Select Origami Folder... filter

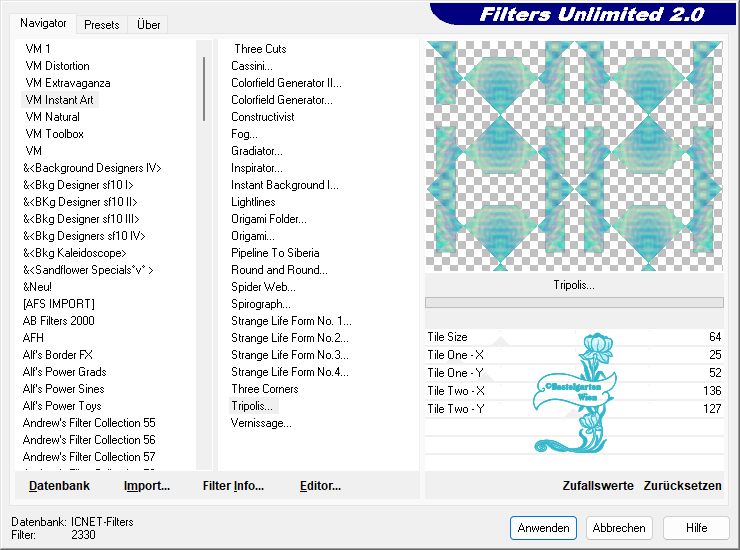coord(269,219)
